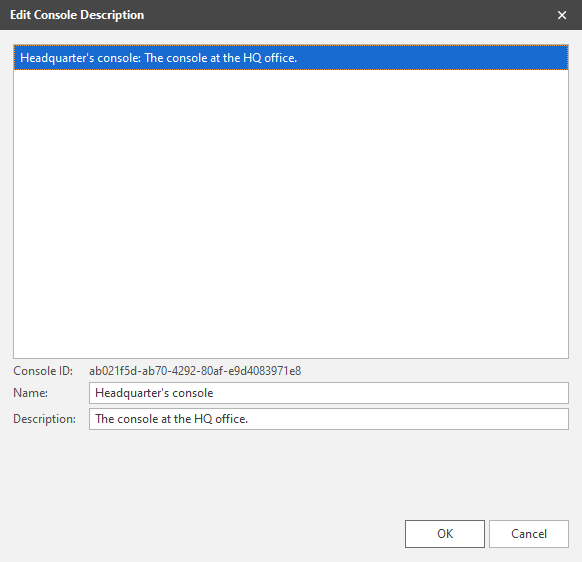Place cursor in the Headquarter's console name text
The height and width of the screenshot is (562, 582).
pyautogui.click(x=154, y=393)
